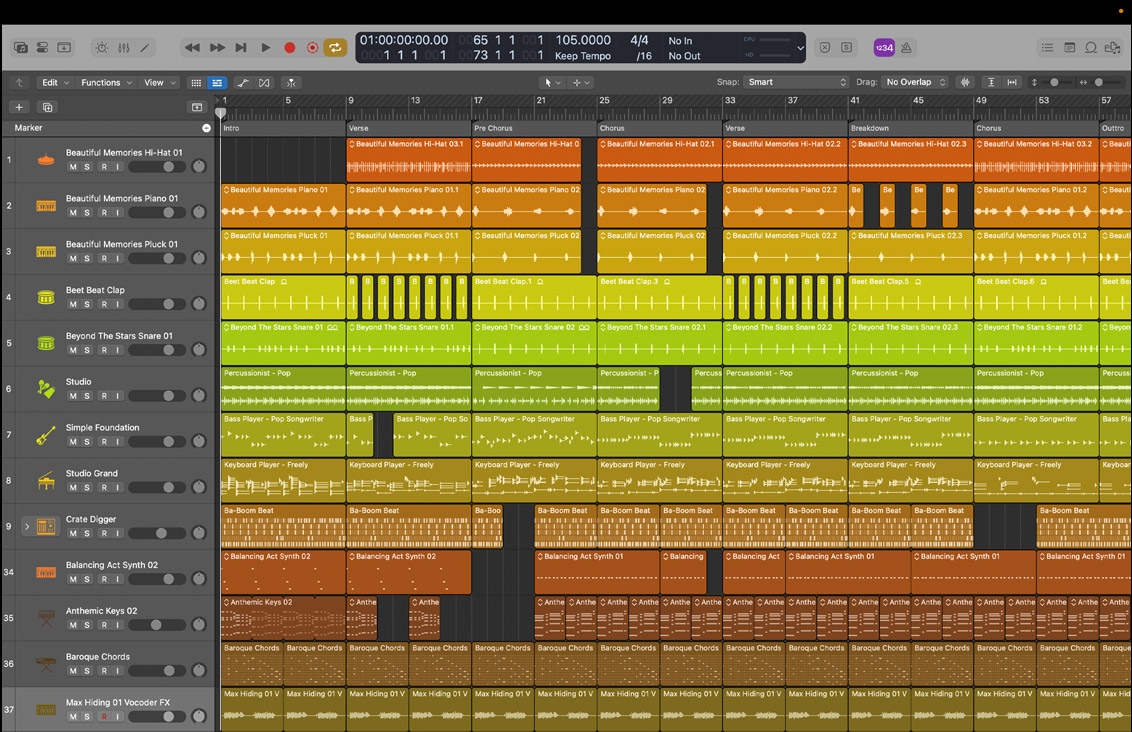Open the Note Pads panel

(1069, 48)
